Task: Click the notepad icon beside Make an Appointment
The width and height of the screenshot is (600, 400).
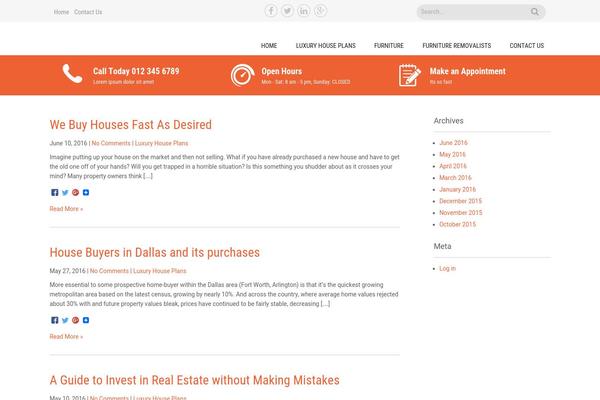Action: point(409,75)
